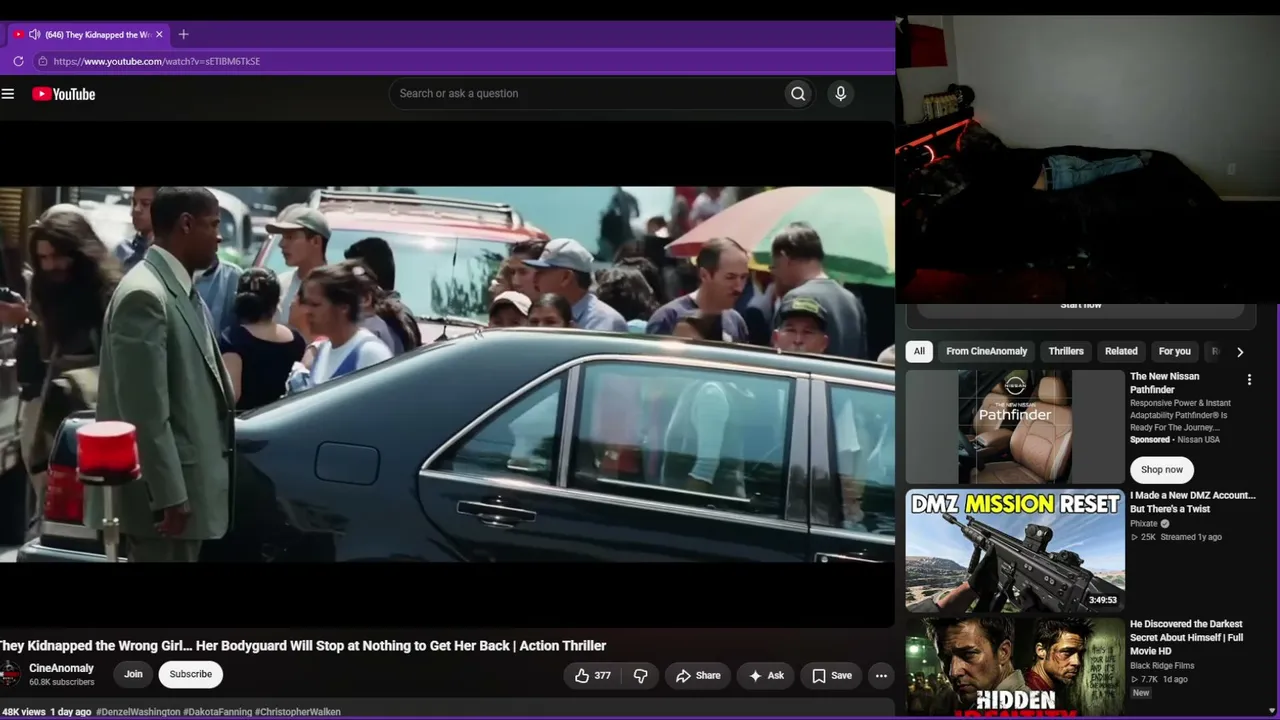Subscribe to CineAnomaly
Viewport: 1280px width, 720px height.
tap(190, 675)
